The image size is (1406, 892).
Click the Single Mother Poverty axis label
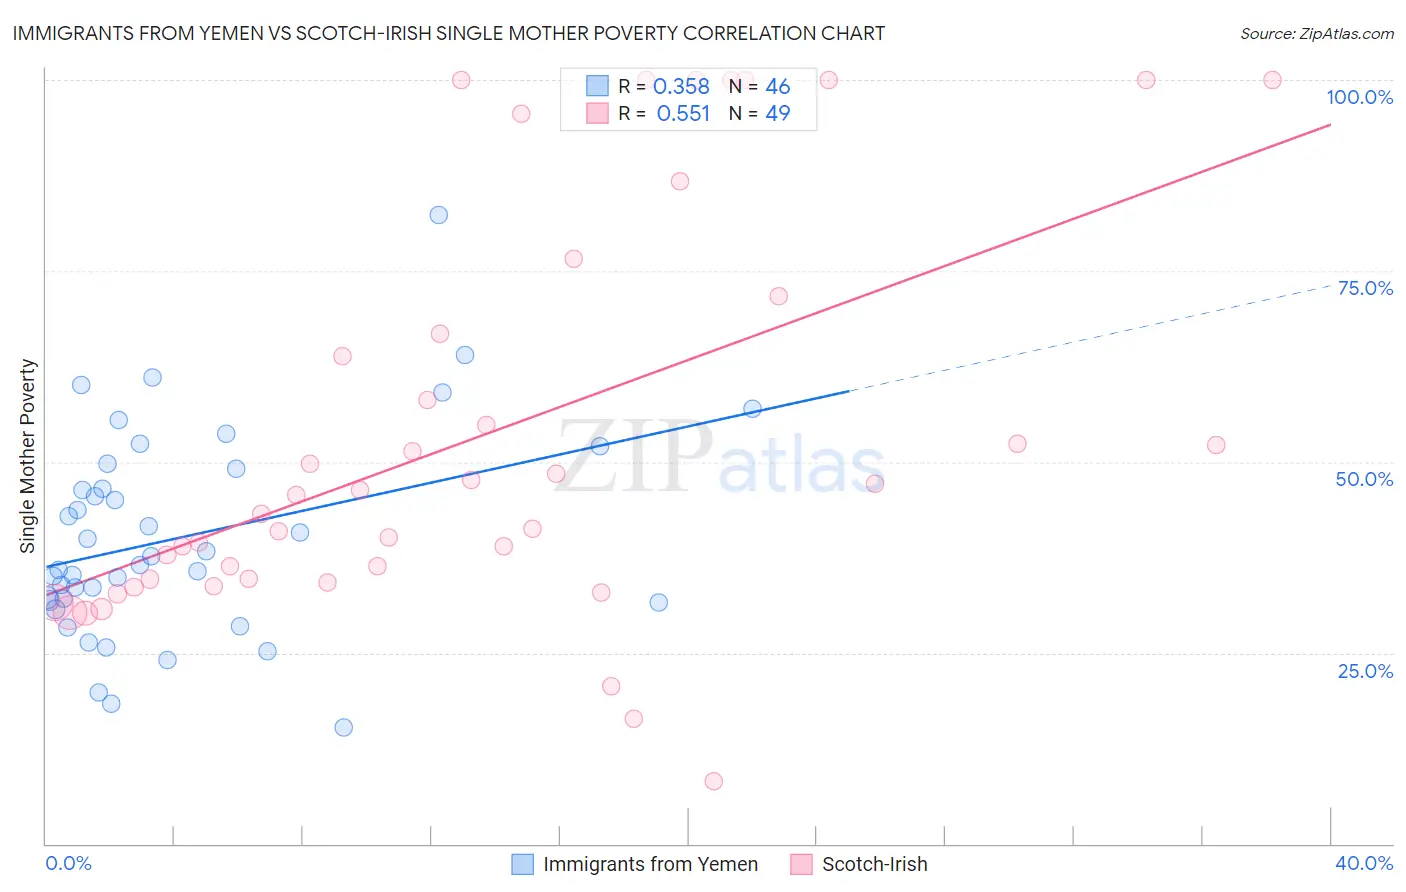point(28,456)
